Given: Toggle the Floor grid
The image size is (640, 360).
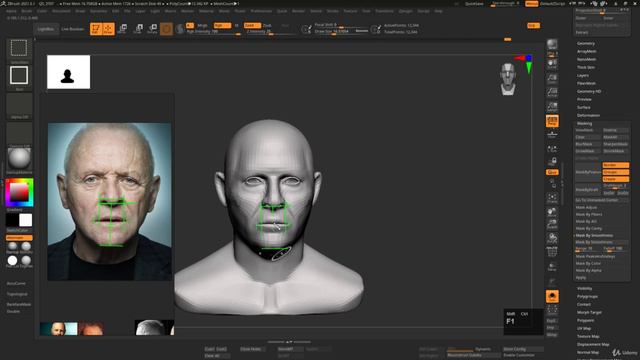Looking at the screenshot, I should 552,134.
